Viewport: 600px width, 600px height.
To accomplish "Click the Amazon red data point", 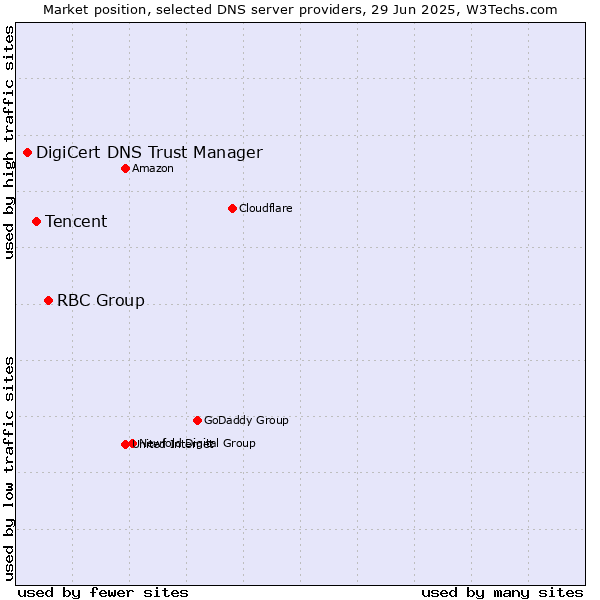I will pos(125,169).
